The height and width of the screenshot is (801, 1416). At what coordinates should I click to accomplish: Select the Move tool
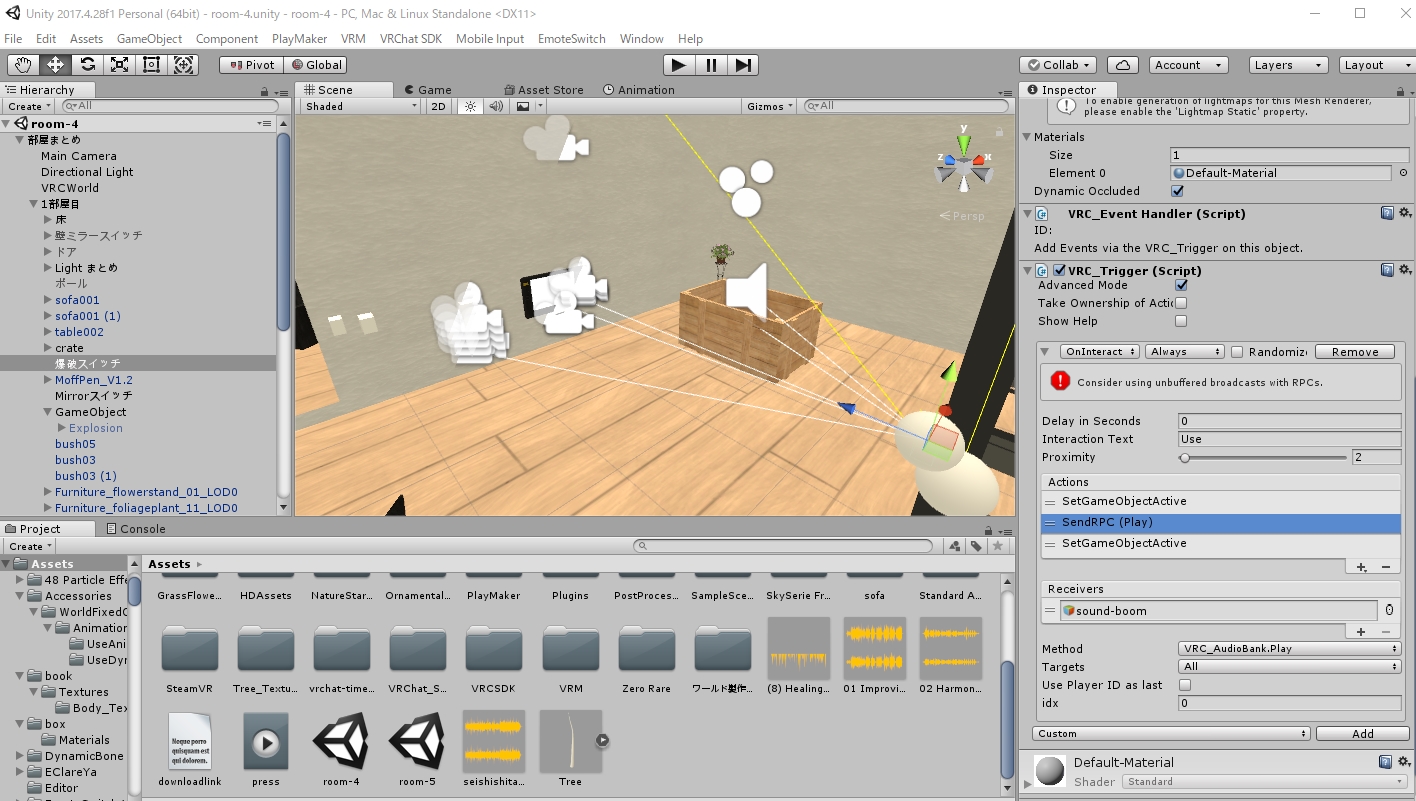click(x=55, y=65)
